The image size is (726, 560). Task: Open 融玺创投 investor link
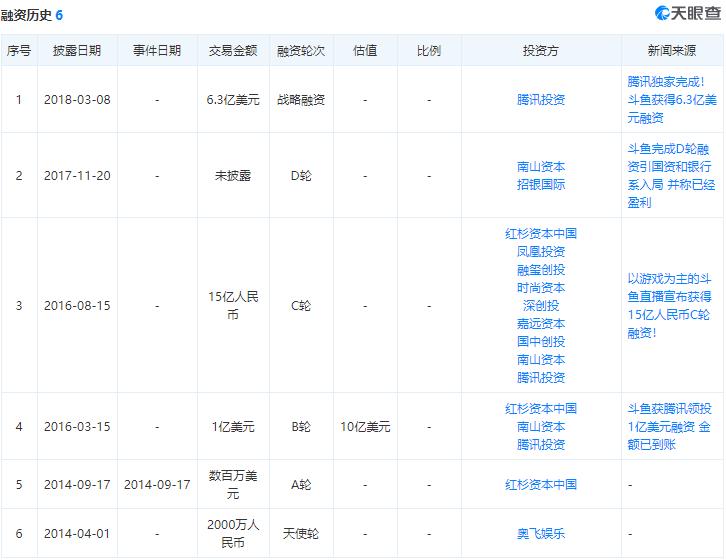tap(541, 270)
